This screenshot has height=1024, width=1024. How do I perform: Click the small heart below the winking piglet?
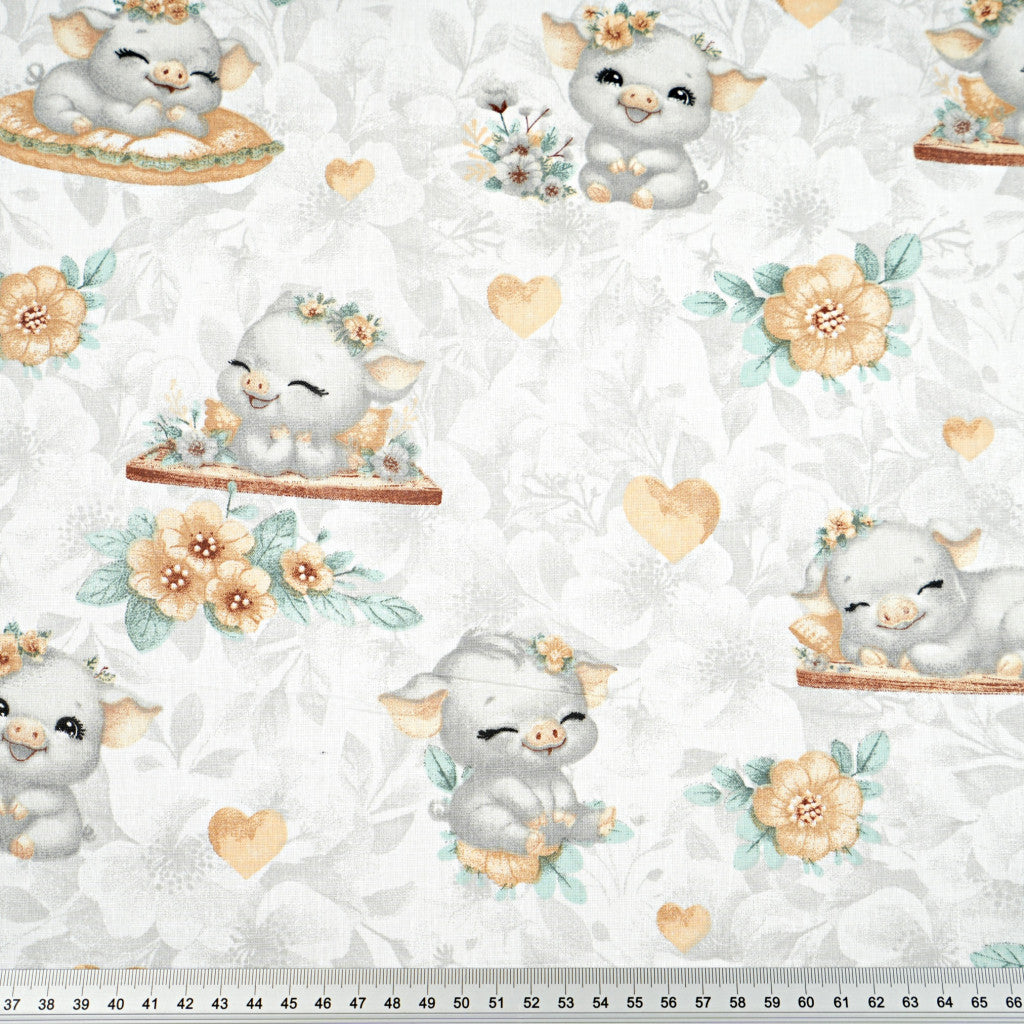(x=683, y=925)
